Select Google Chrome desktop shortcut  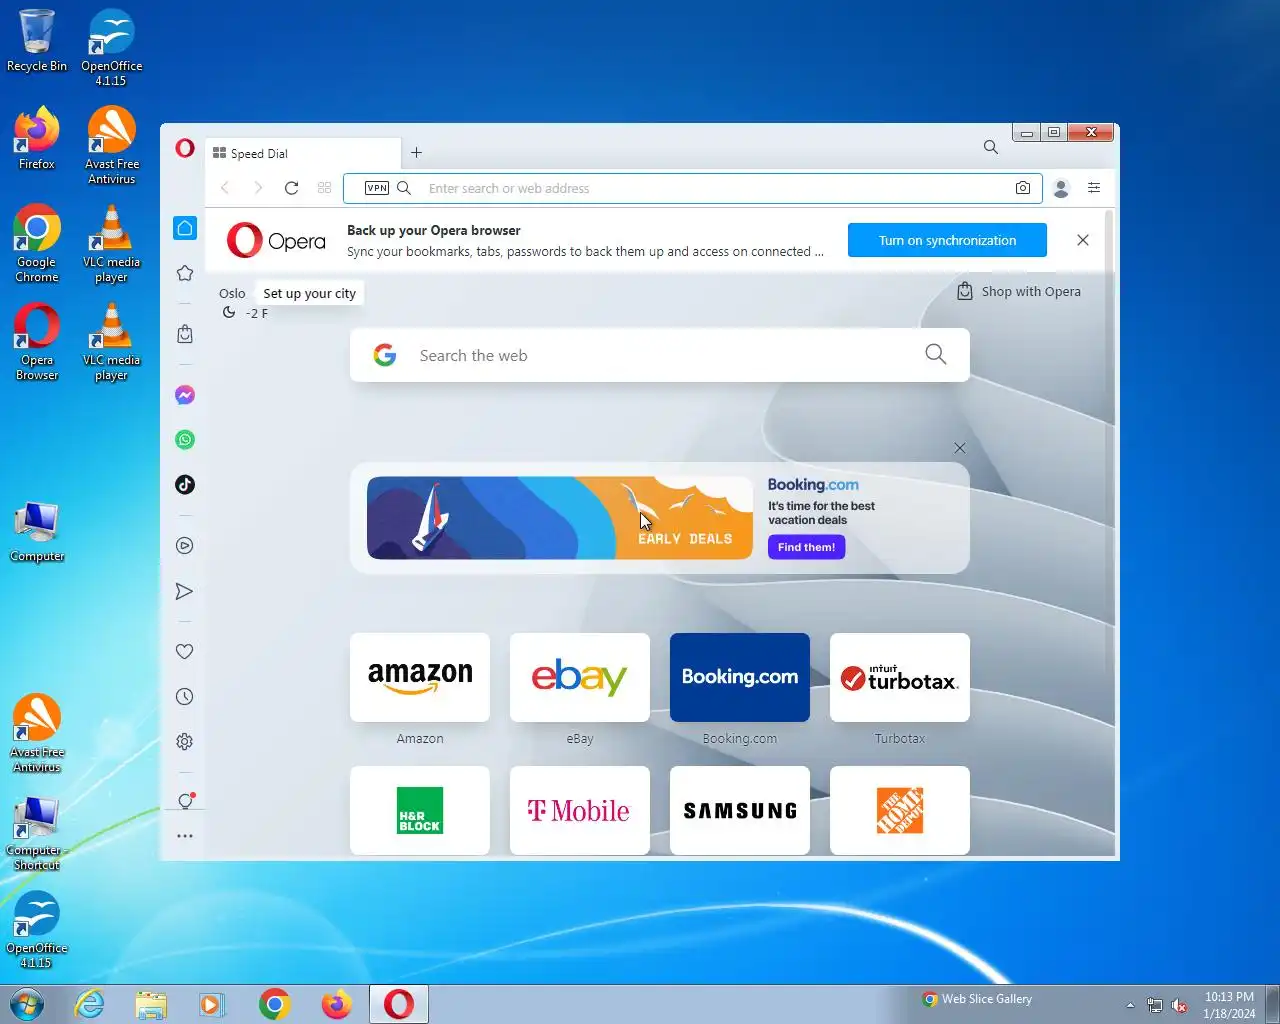tap(37, 244)
